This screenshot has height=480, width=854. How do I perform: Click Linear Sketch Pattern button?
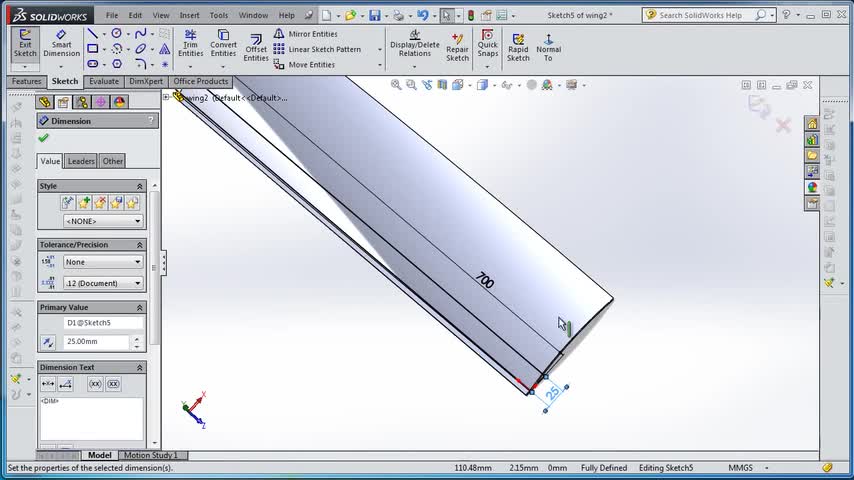318,49
